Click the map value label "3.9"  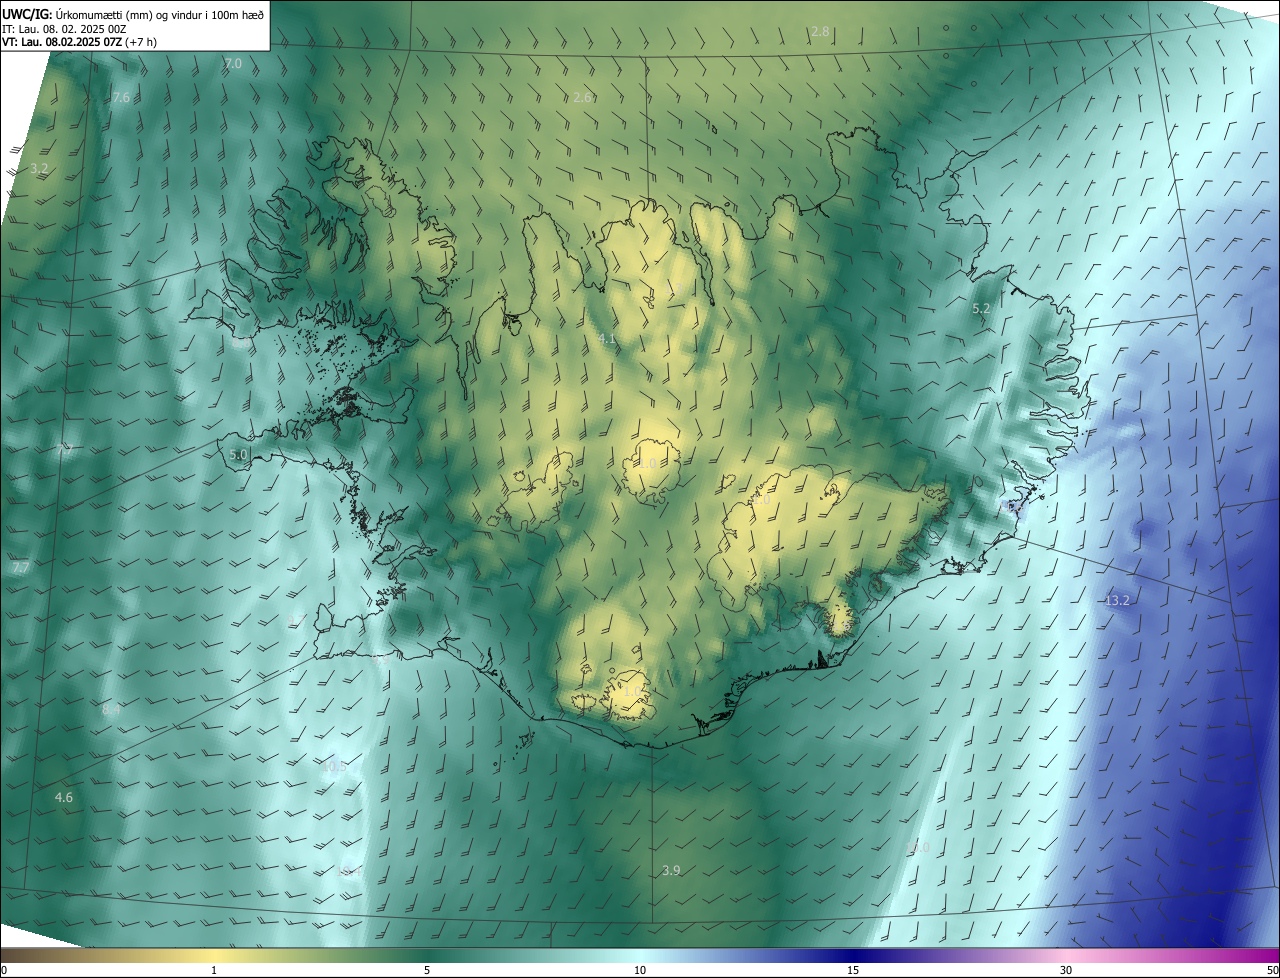671,871
